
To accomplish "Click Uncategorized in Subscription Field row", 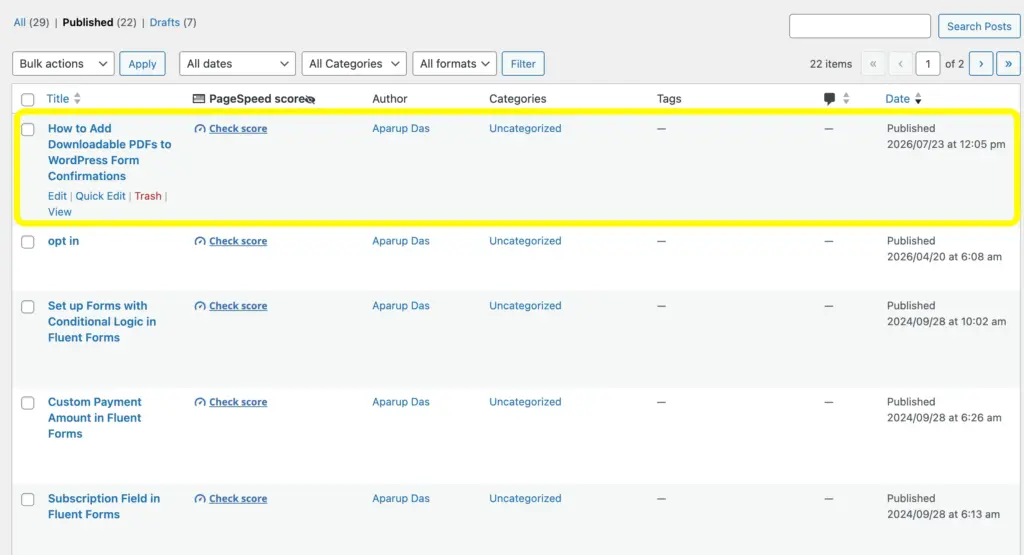I will coord(525,499).
